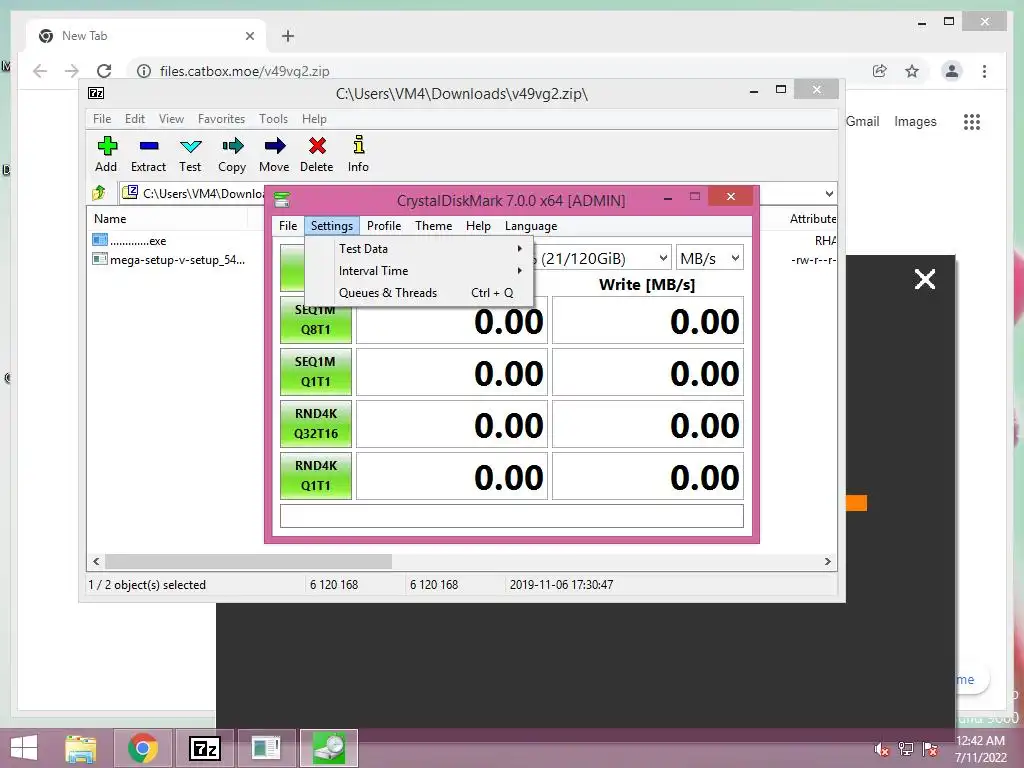Switch to CrystalDiskMark in the taskbar
This screenshot has height=768, width=1024.
click(328, 748)
